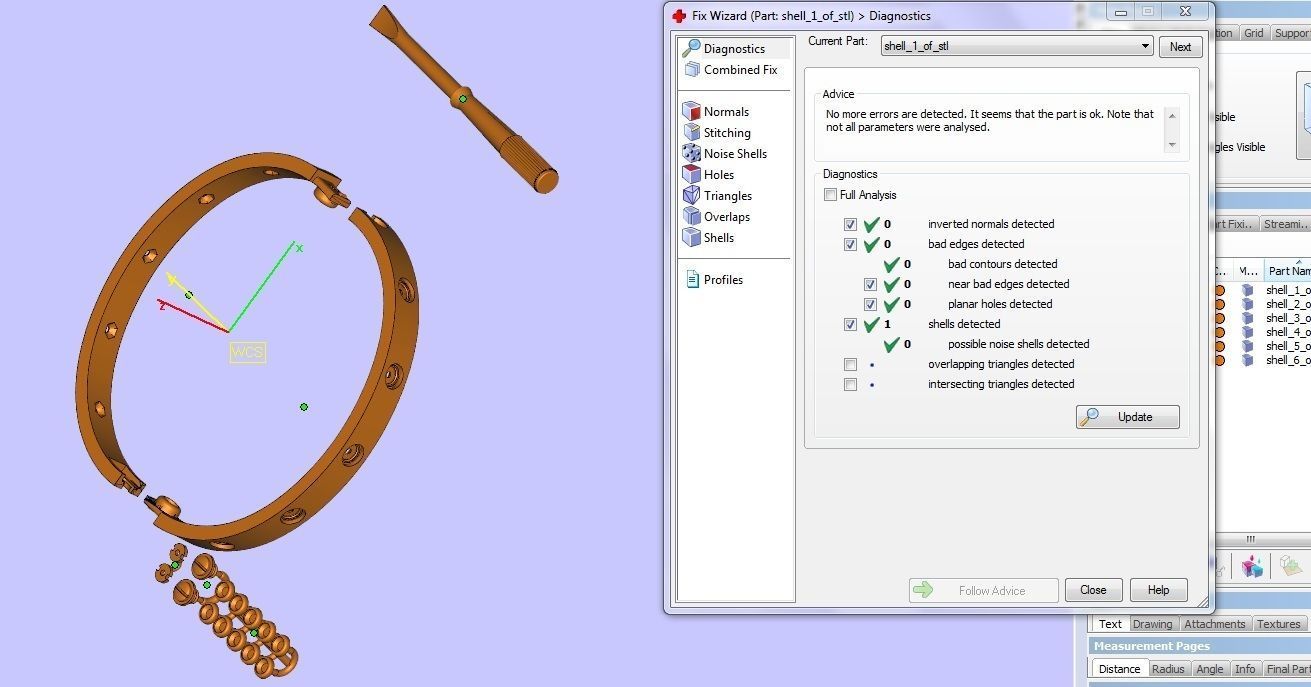Switch to the Text annotation tab
Screen dimensions: 1311x687
[1110, 624]
